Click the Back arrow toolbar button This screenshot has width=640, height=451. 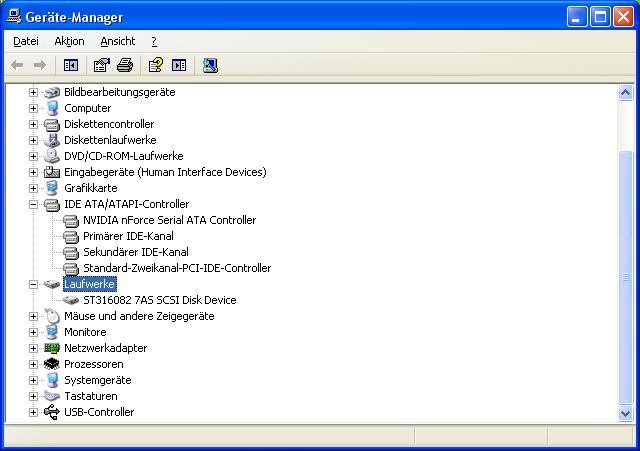pos(17,65)
